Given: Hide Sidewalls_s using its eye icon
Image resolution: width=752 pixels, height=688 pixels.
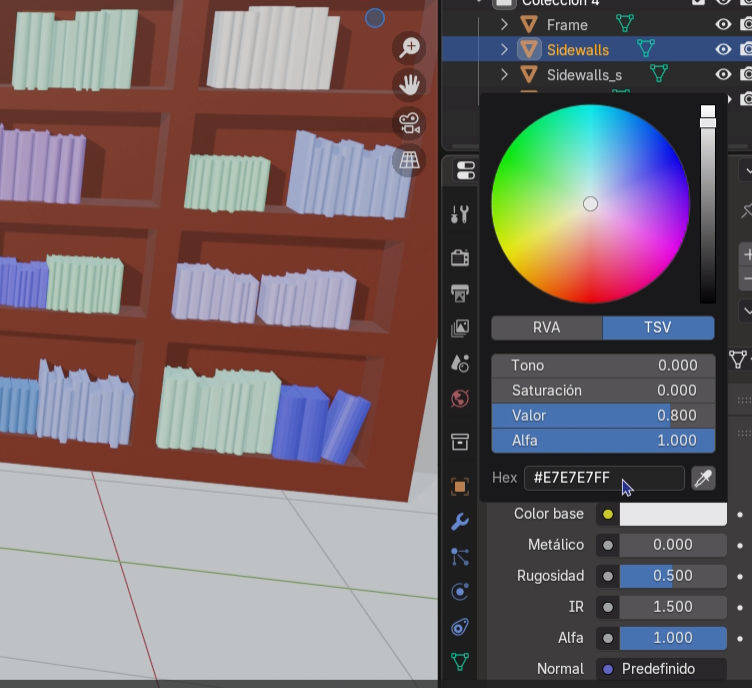Looking at the screenshot, I should tap(723, 74).
